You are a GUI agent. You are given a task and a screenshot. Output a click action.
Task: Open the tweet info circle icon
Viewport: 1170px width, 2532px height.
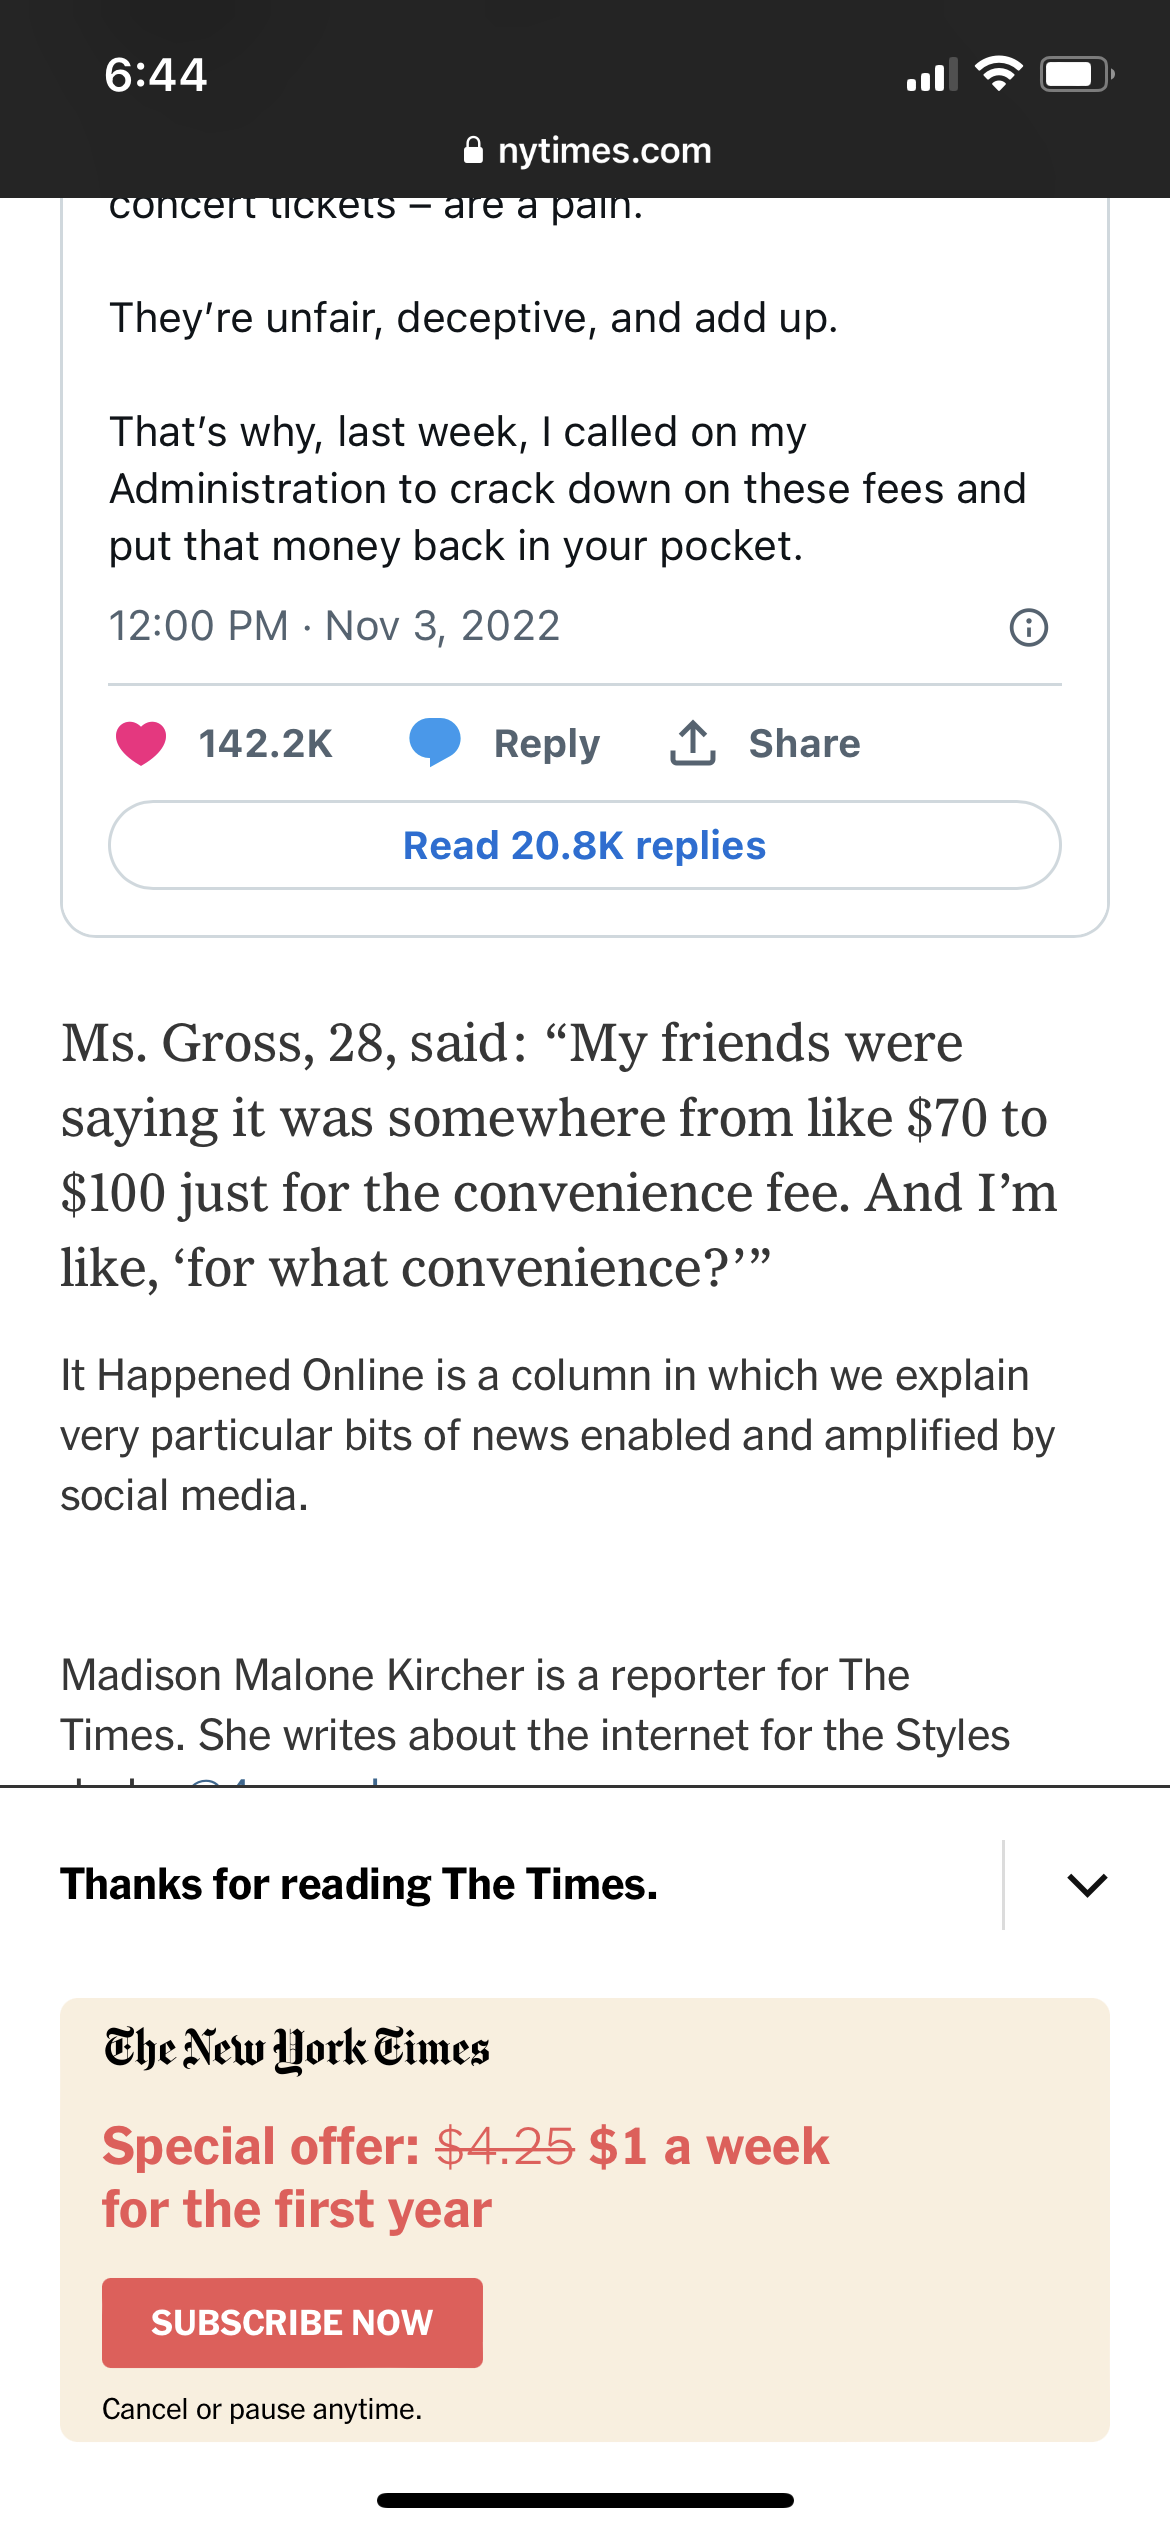(x=1028, y=628)
